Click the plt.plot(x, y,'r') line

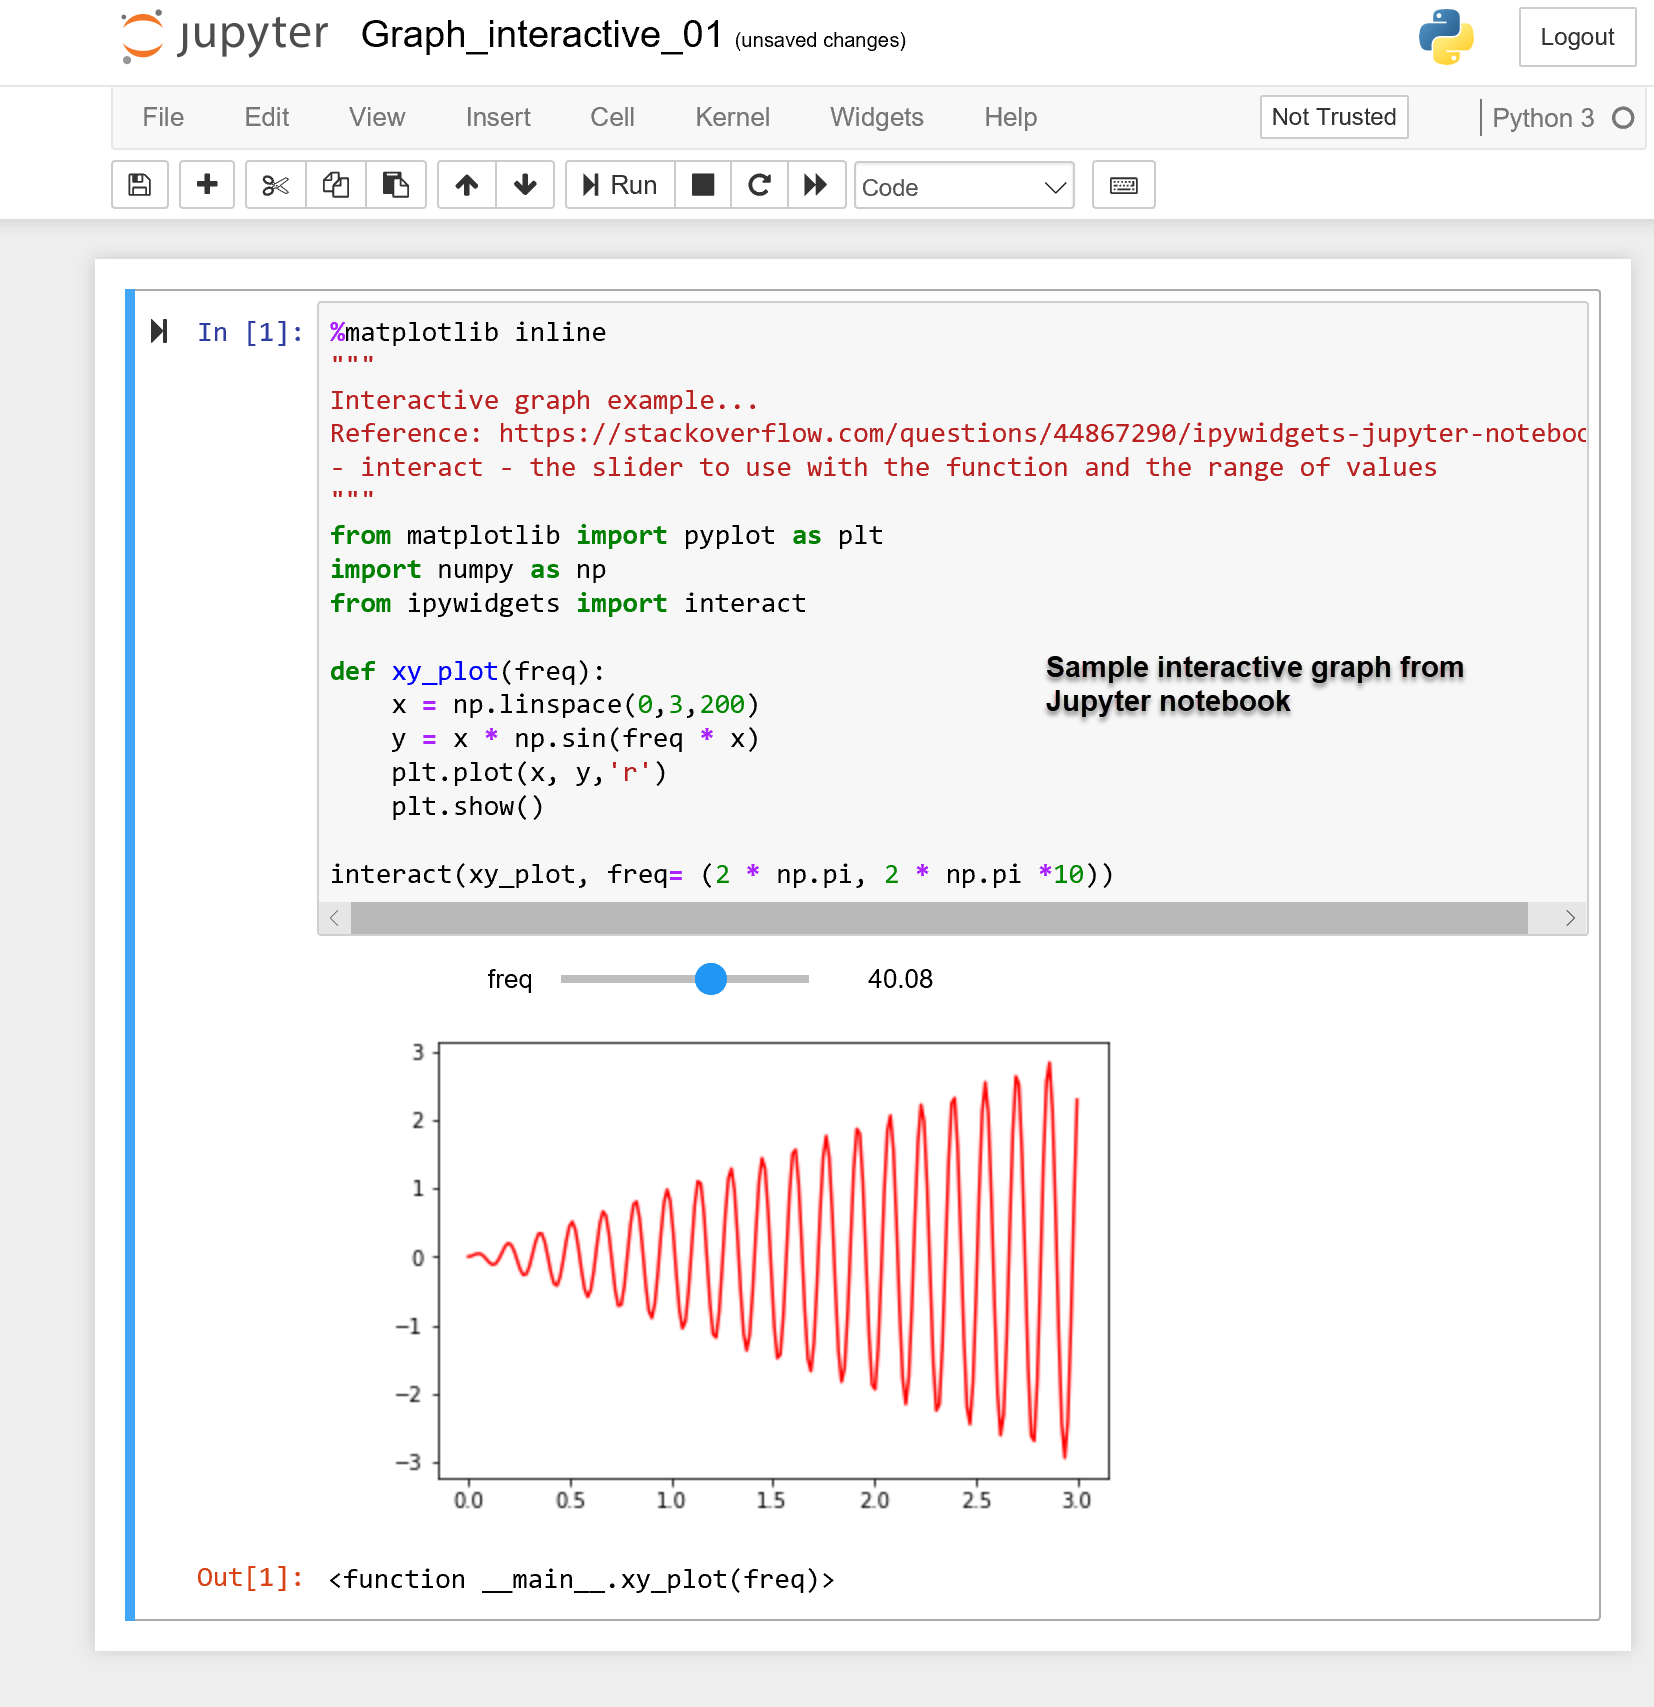(x=529, y=772)
